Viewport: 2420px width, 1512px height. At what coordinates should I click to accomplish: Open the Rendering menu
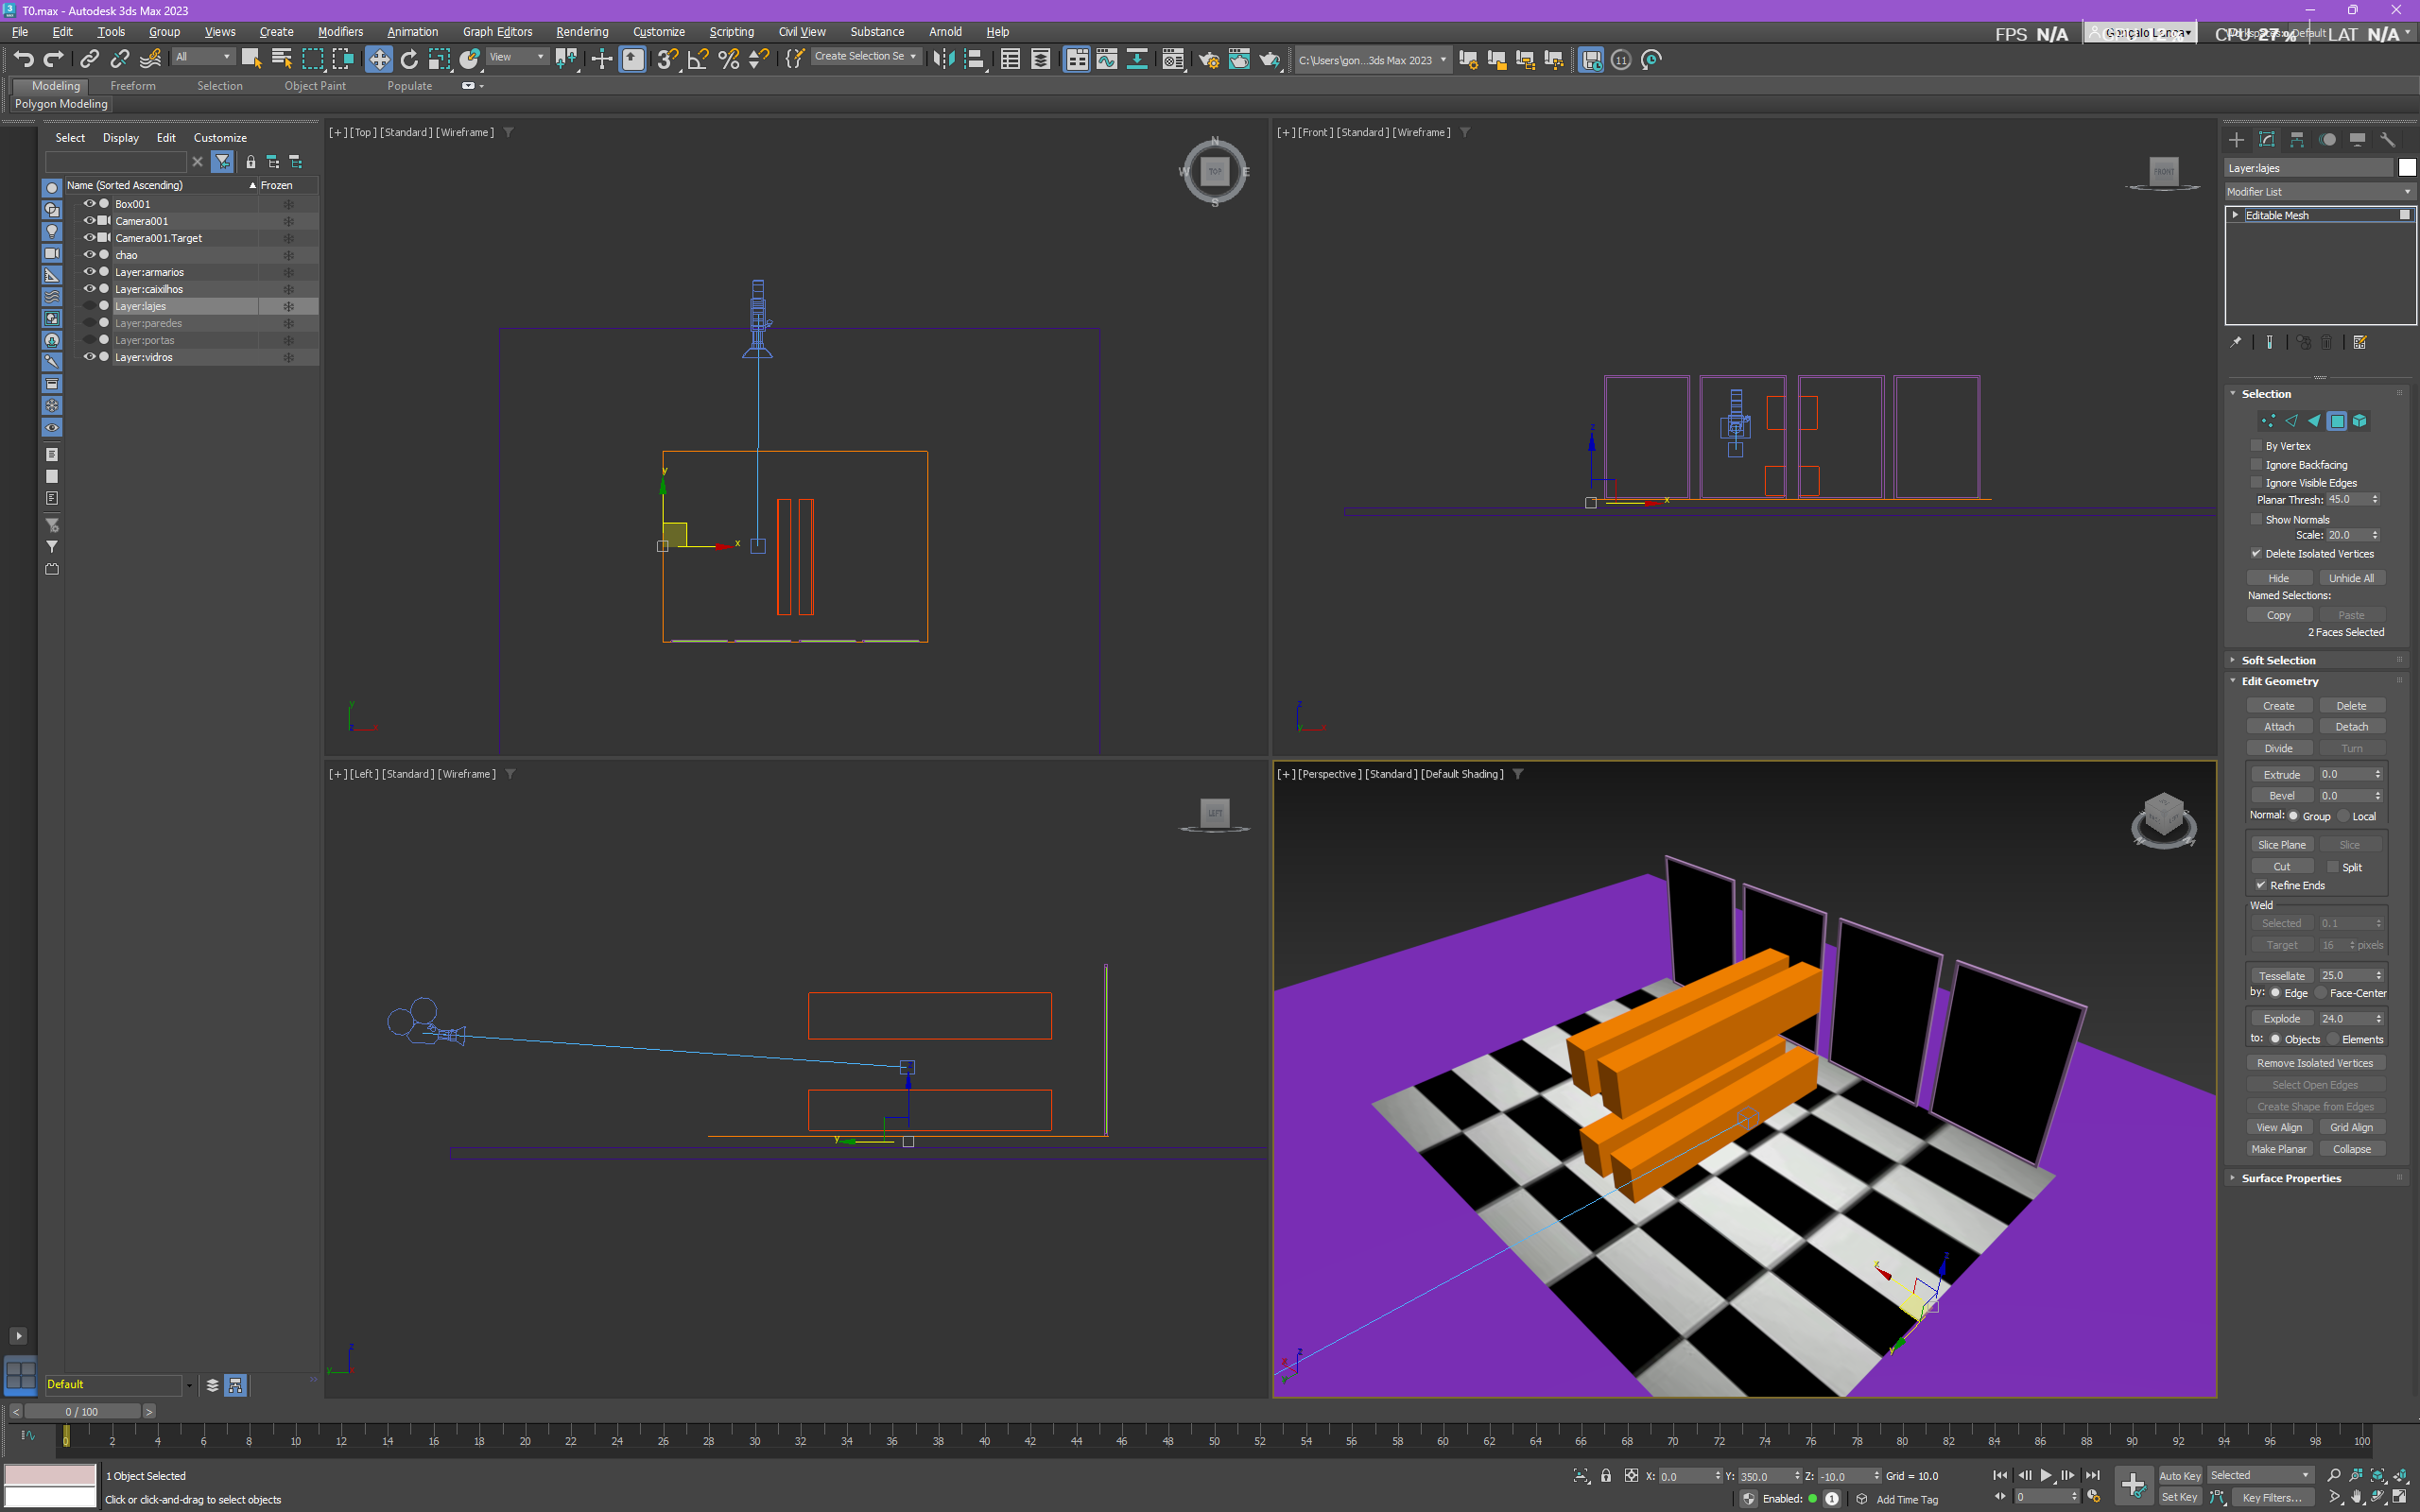click(x=581, y=32)
